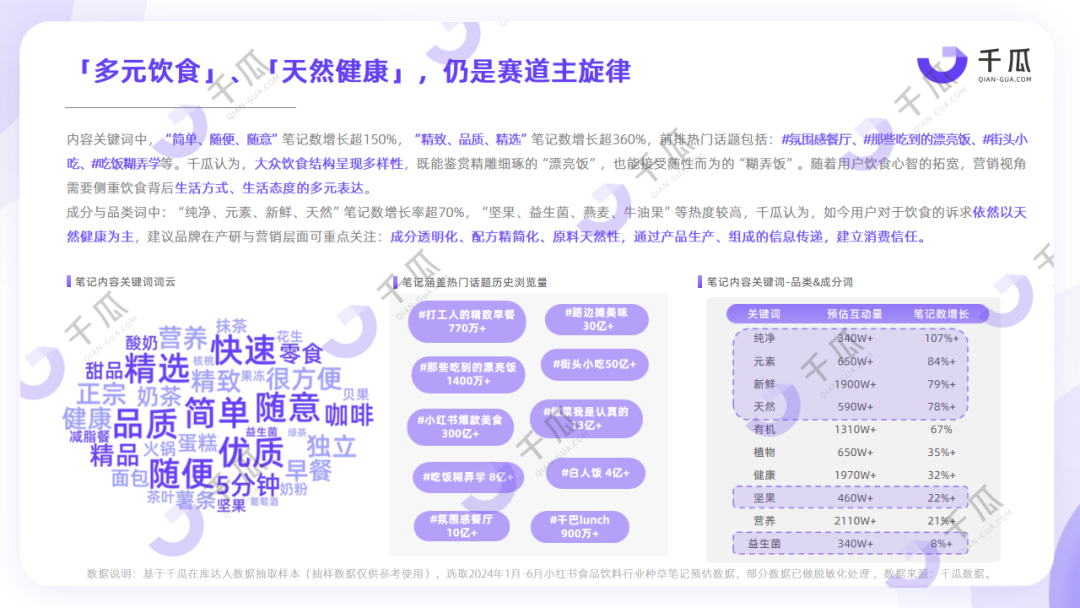
Task: Click 5分钟 in the word cloud
Action: (x=248, y=485)
